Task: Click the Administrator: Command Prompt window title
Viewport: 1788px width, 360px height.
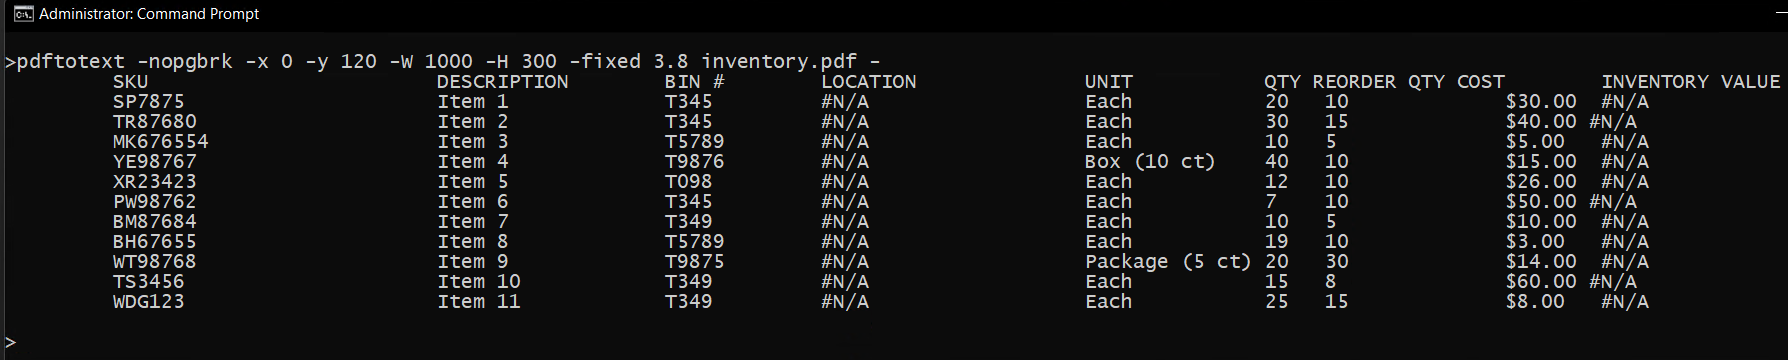Action: [x=149, y=14]
